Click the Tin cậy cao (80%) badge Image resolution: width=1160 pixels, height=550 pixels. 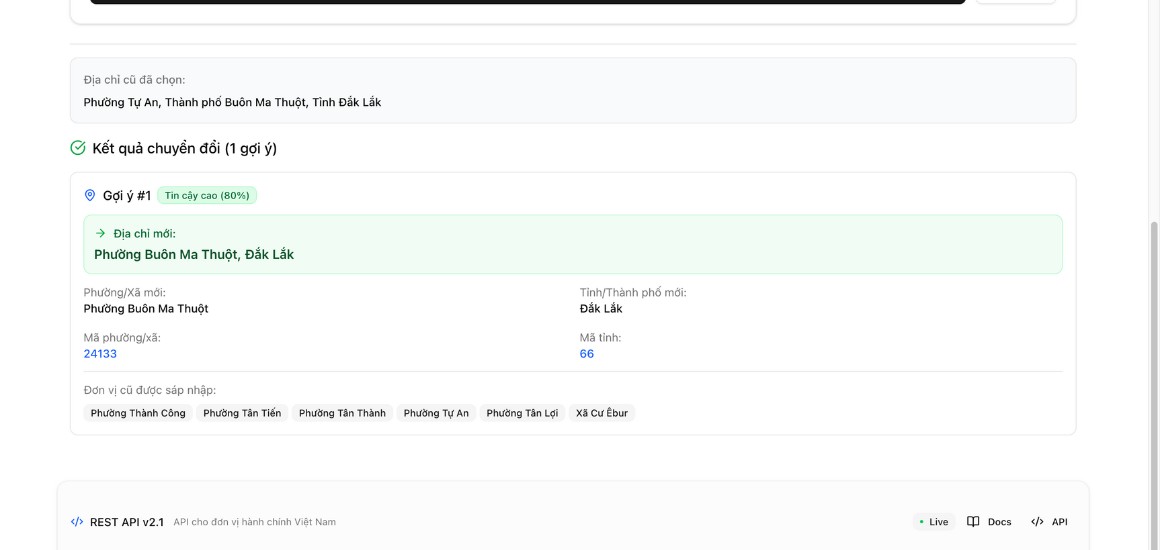tap(207, 195)
